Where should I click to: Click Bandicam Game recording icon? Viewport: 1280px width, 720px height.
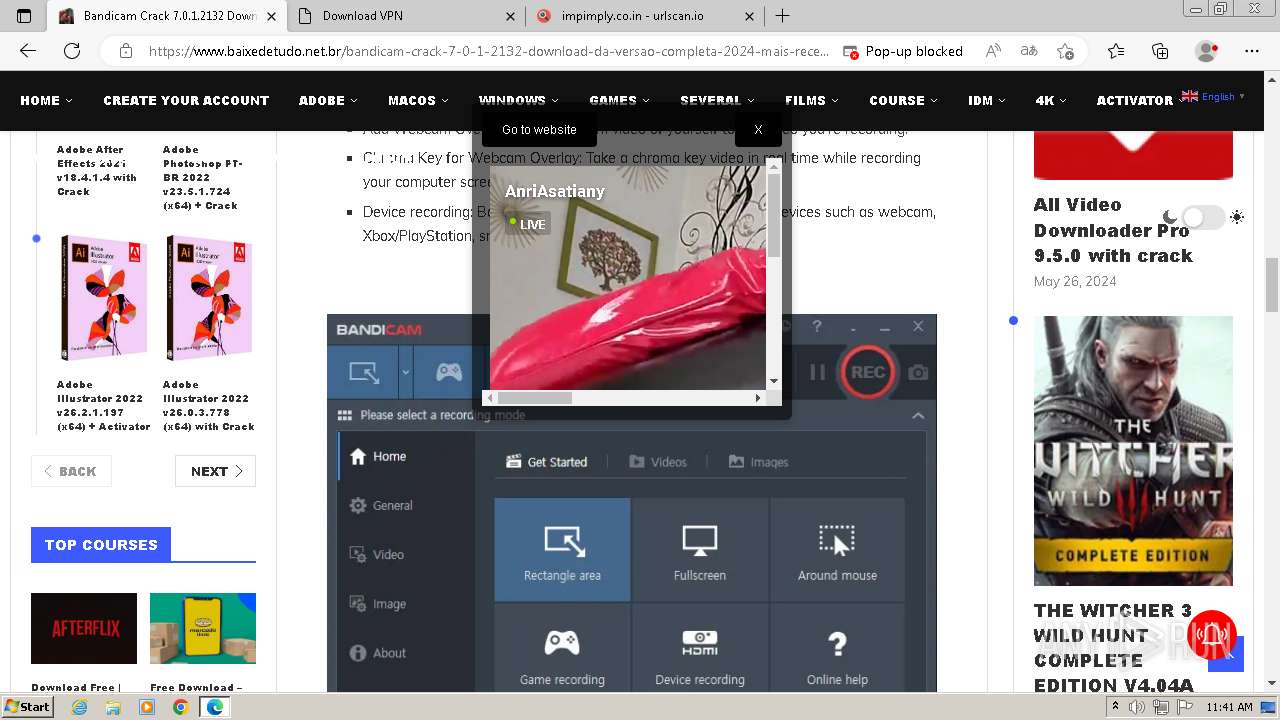pos(563,642)
